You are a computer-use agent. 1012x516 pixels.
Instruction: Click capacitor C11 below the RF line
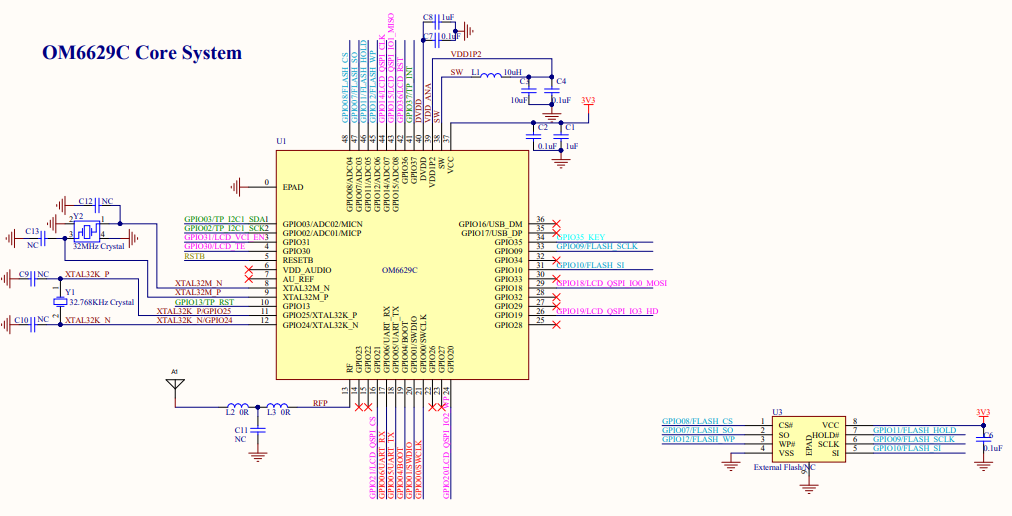[x=258, y=428]
